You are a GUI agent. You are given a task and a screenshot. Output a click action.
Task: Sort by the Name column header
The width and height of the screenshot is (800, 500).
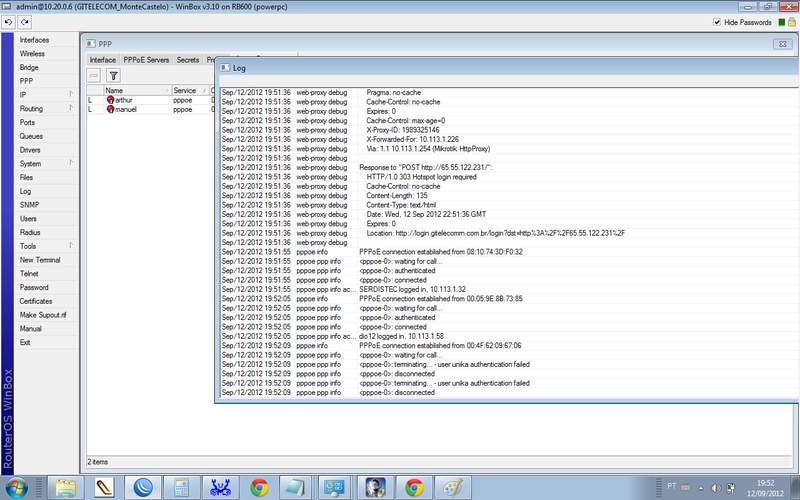(x=136, y=90)
